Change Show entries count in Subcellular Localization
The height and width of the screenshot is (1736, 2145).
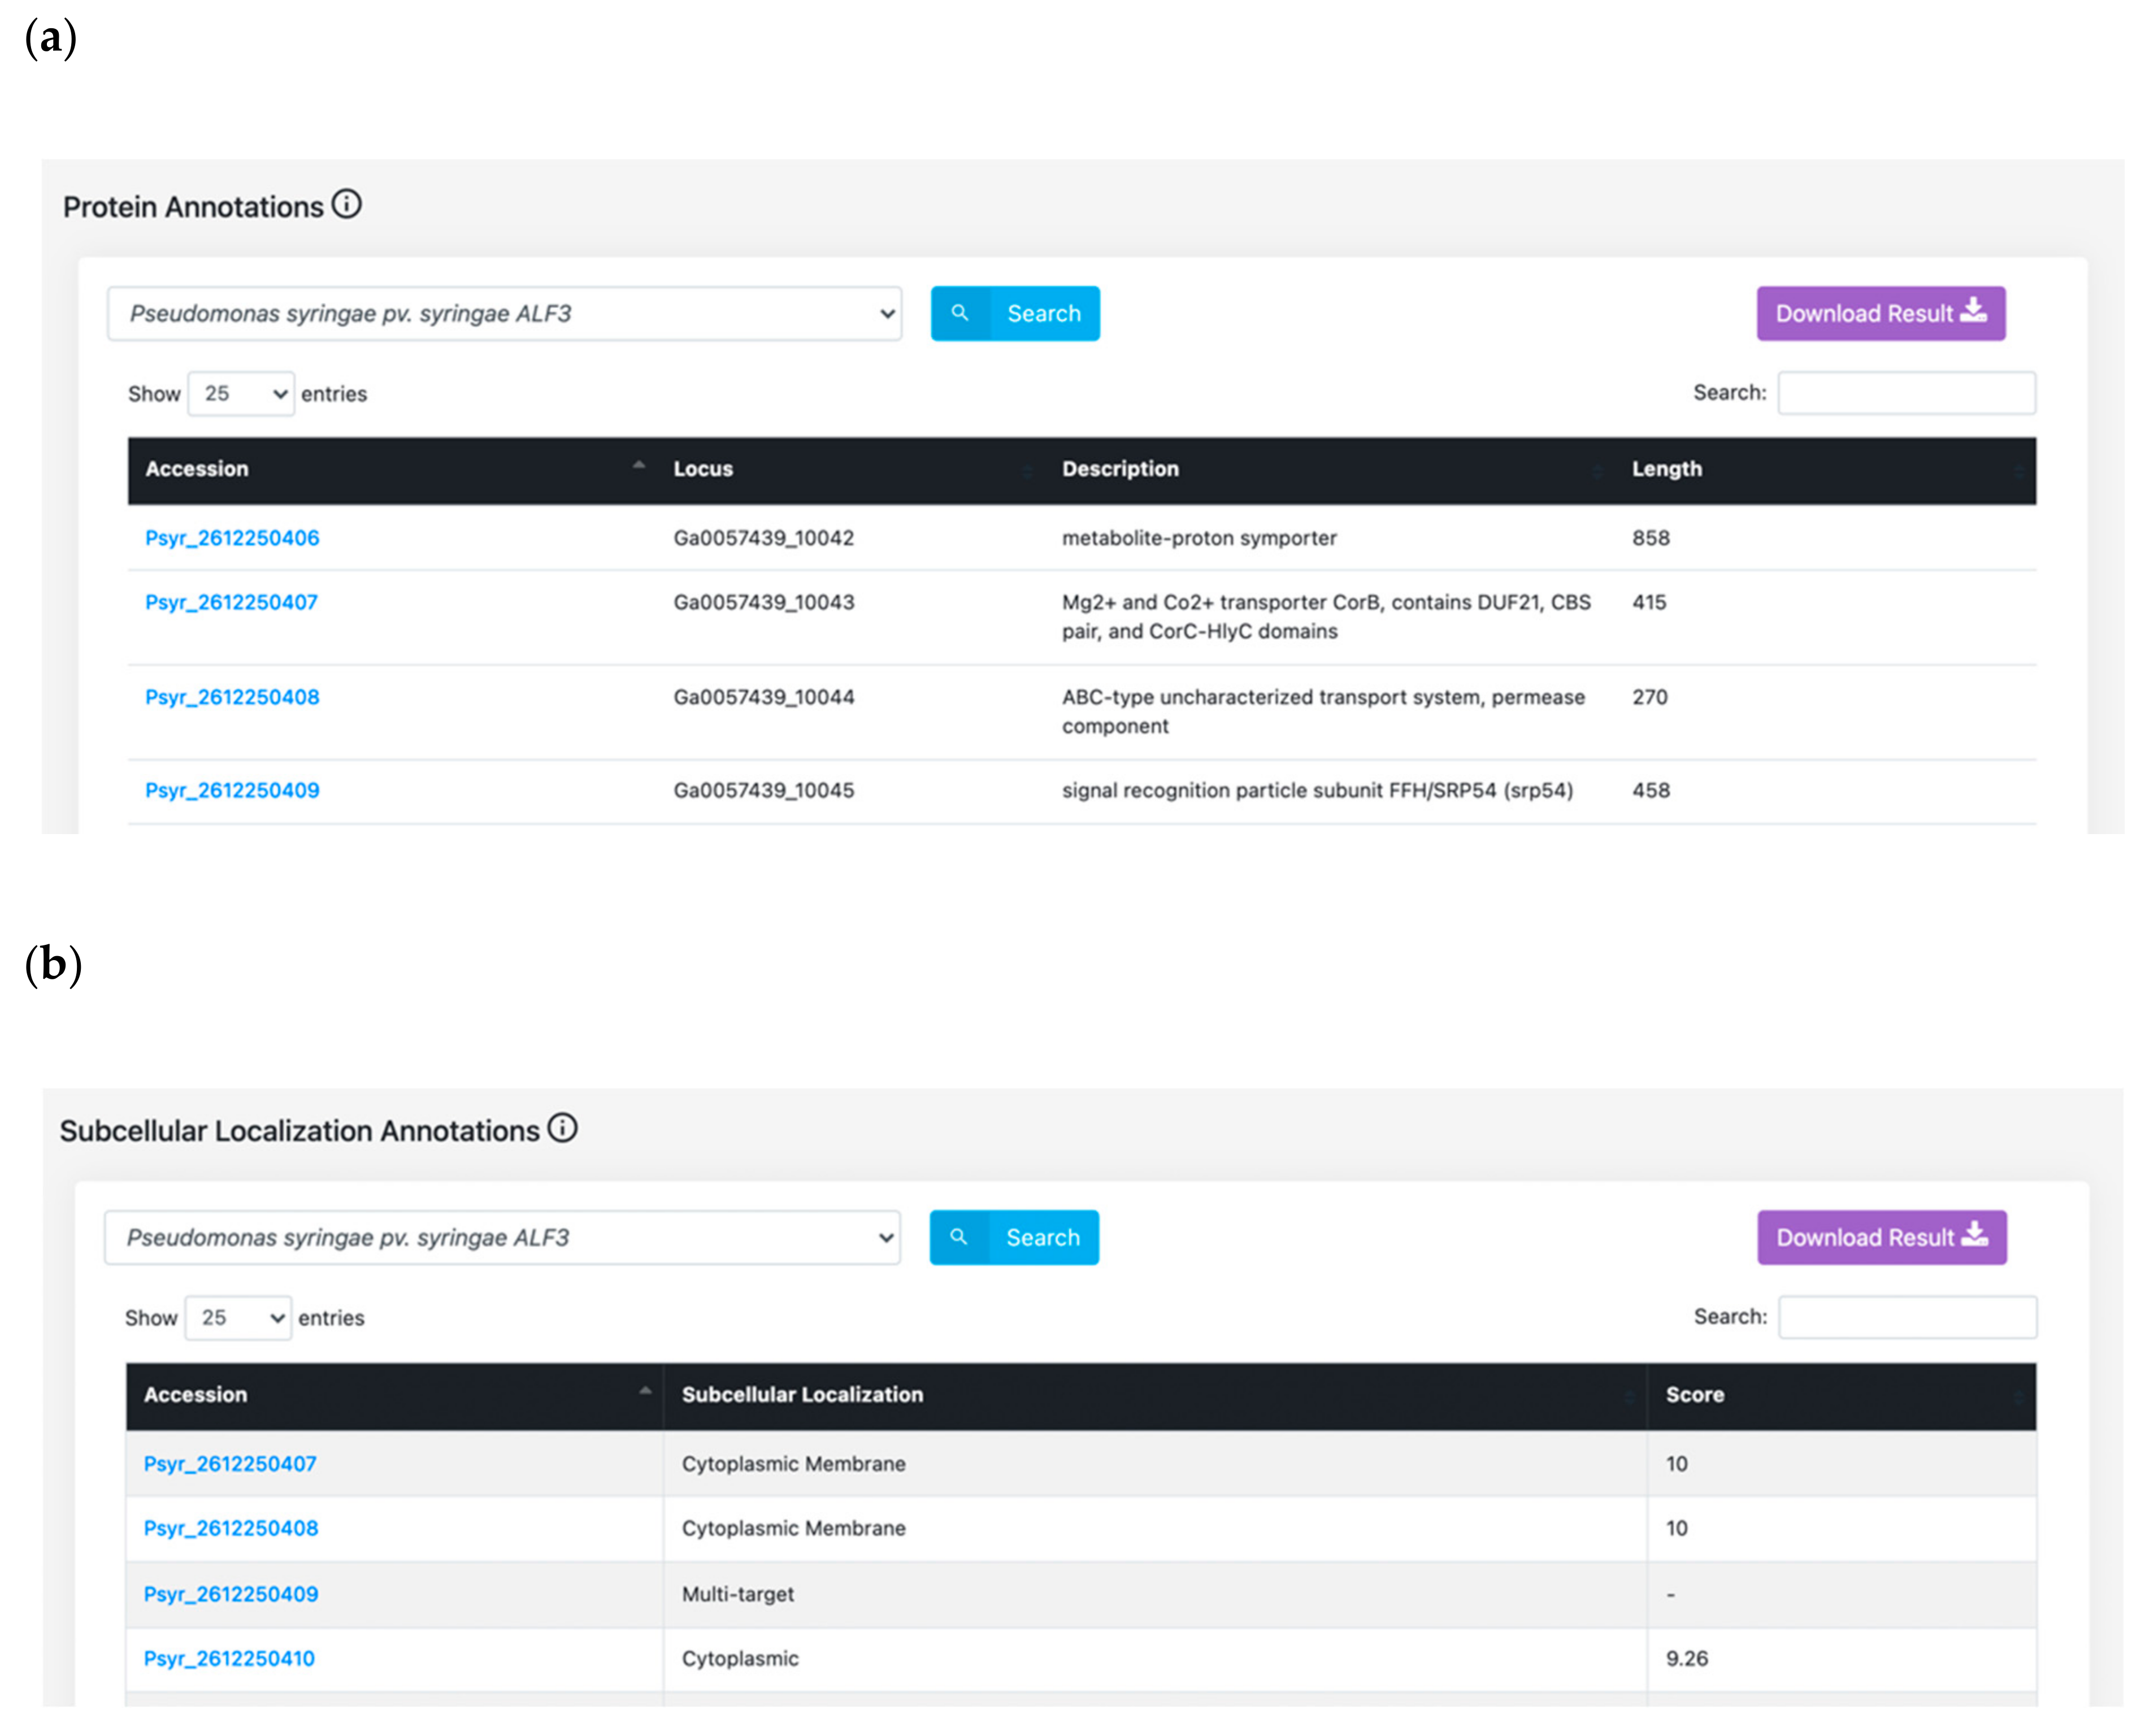[238, 1317]
